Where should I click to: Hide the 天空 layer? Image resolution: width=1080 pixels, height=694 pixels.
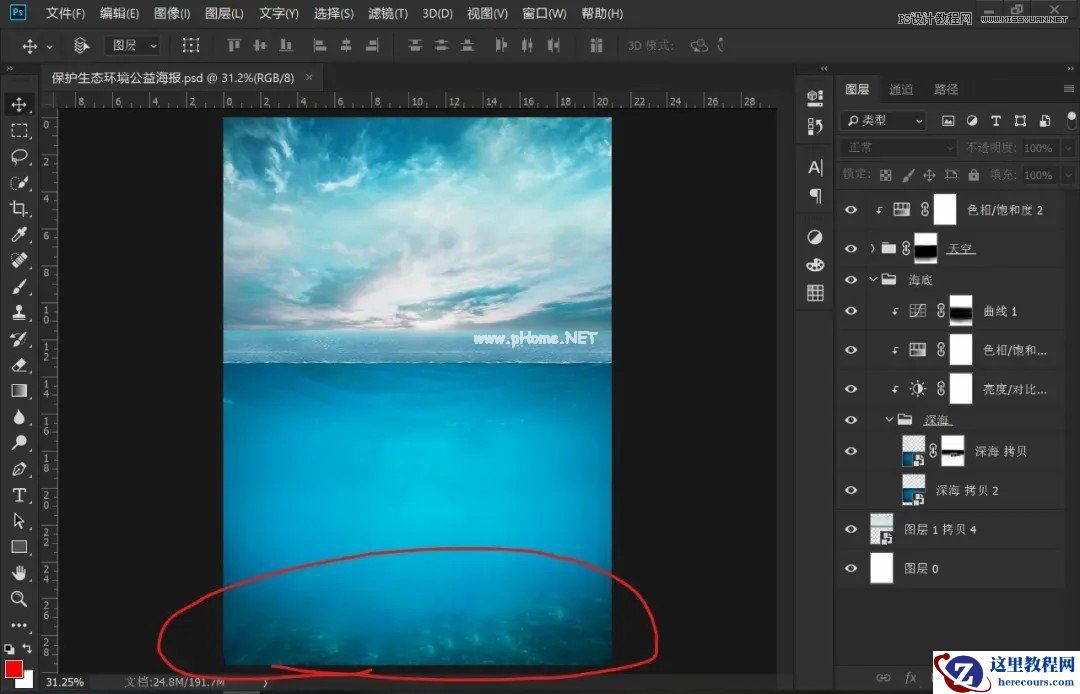[850, 248]
